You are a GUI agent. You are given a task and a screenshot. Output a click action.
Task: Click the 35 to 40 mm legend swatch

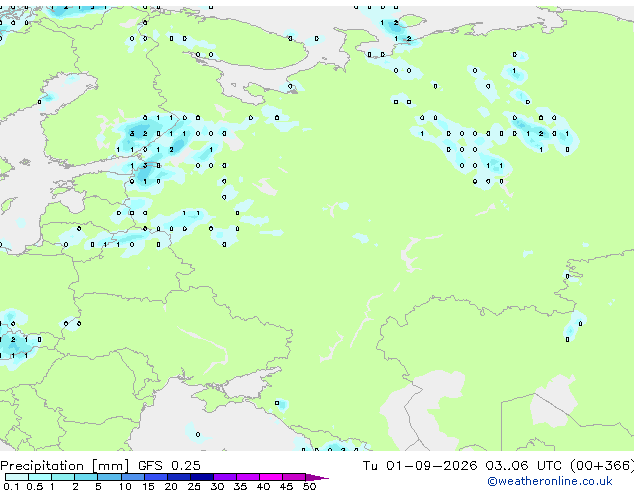247,477
